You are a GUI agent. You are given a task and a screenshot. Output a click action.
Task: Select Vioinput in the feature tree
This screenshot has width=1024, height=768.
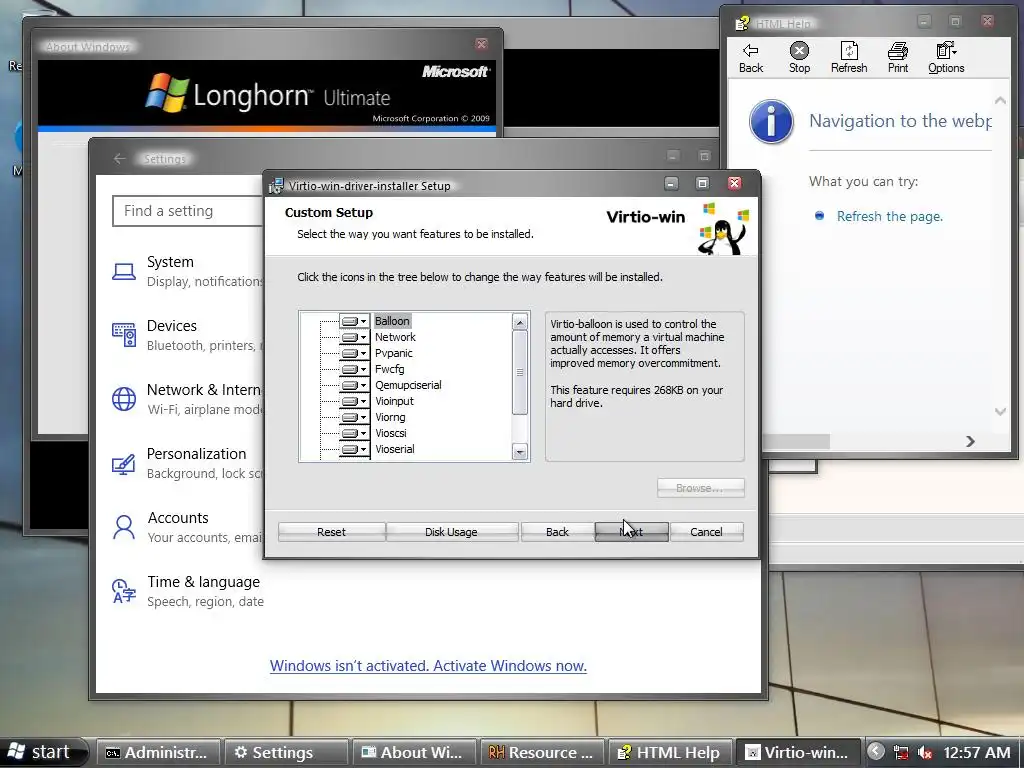point(394,401)
